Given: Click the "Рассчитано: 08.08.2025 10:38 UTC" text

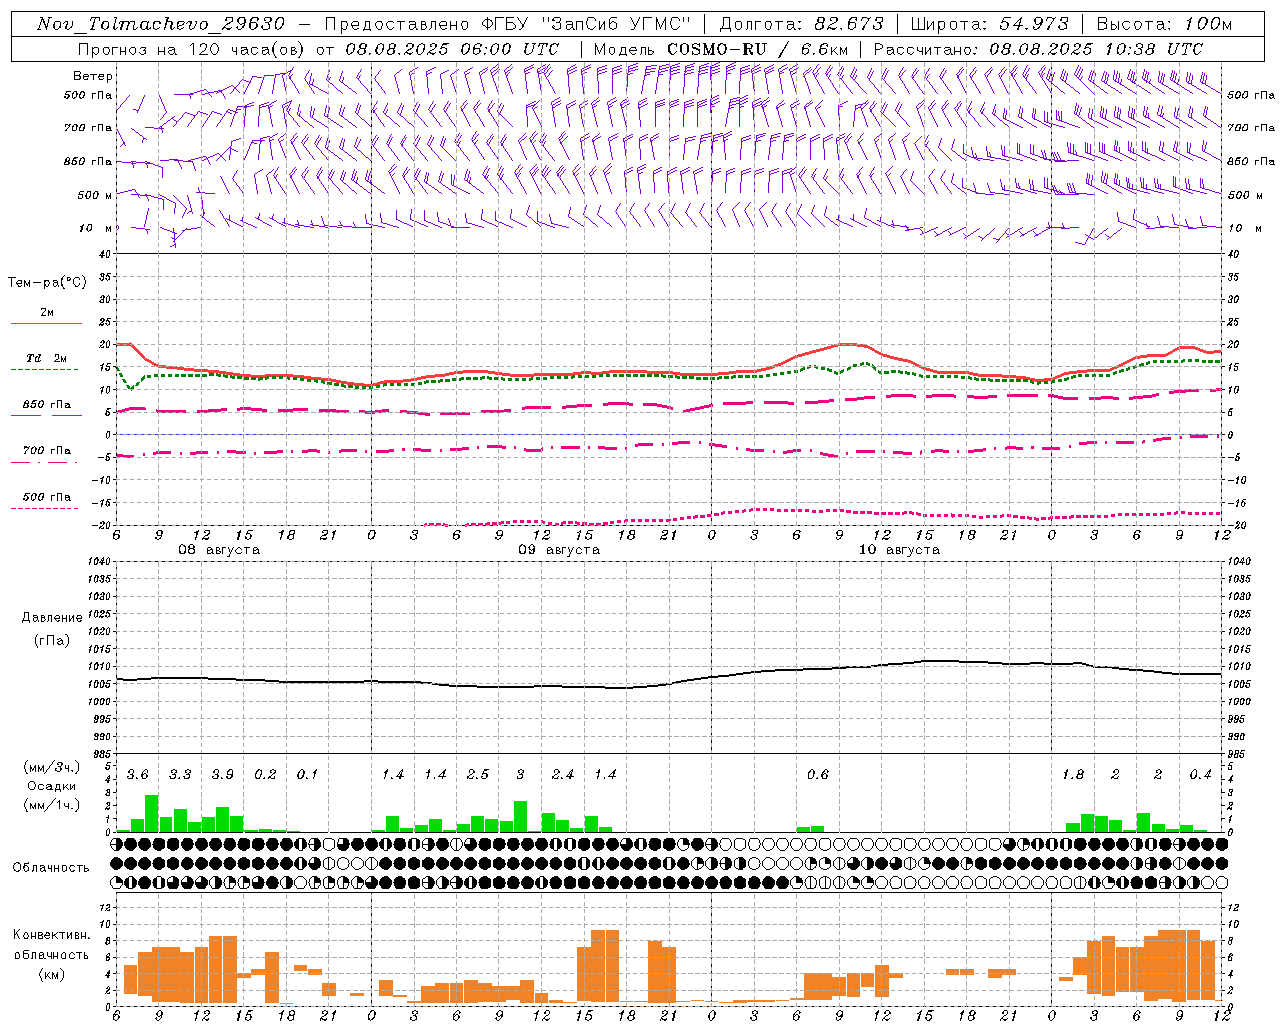Looking at the screenshot, I should coord(1038,49).
